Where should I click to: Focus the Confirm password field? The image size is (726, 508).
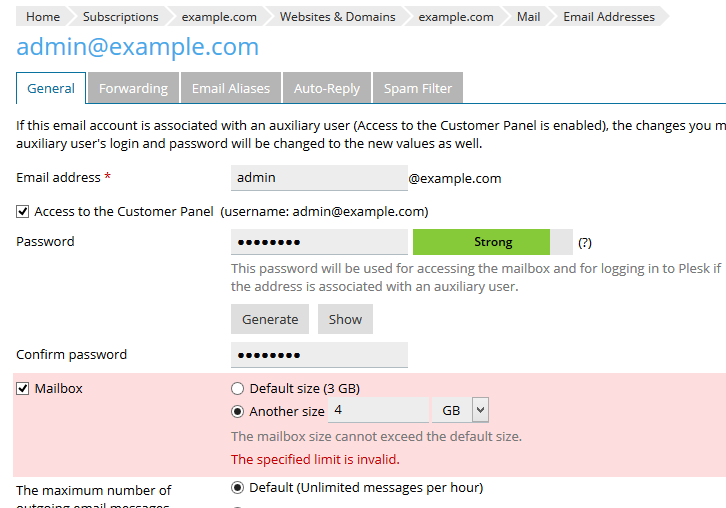tap(319, 355)
